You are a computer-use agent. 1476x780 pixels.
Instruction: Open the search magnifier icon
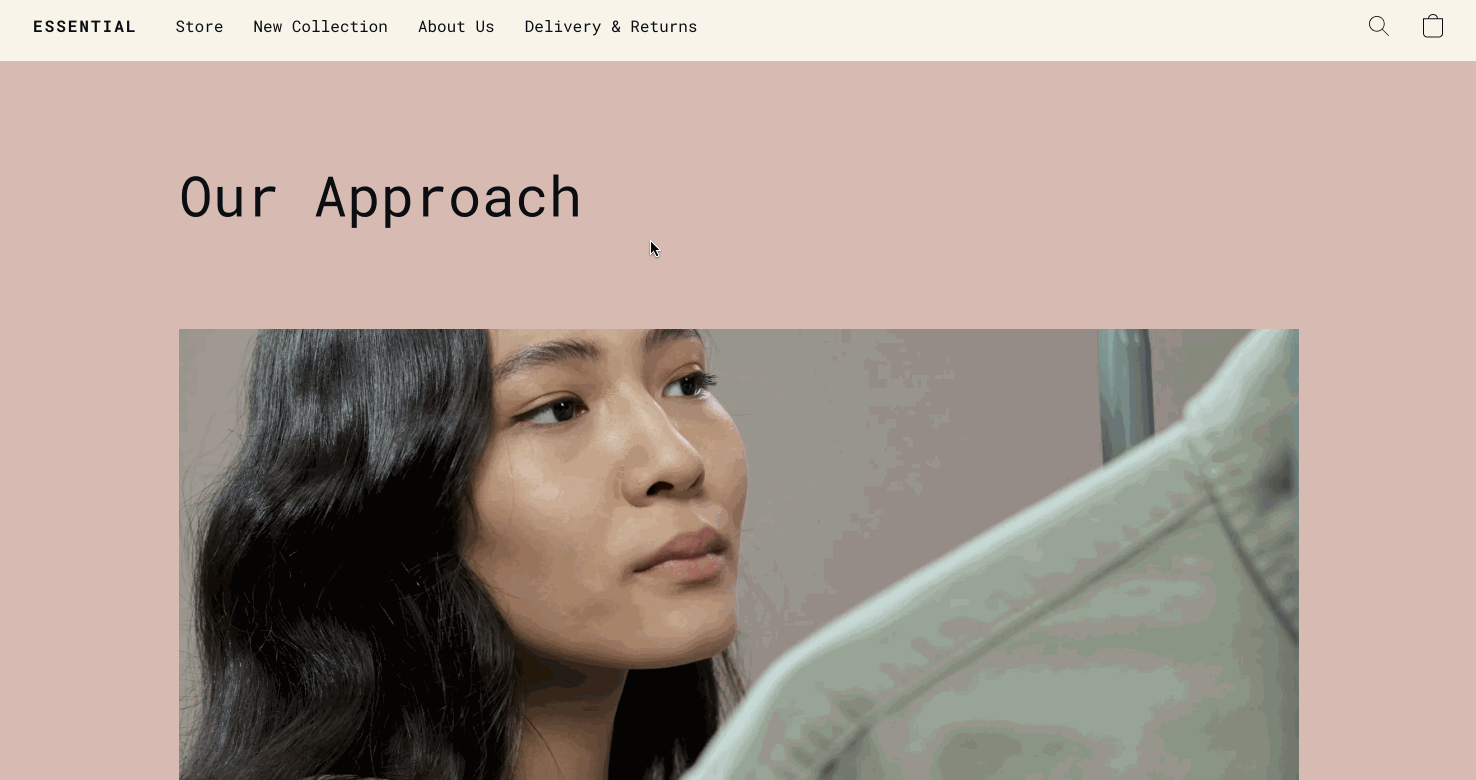click(1379, 26)
